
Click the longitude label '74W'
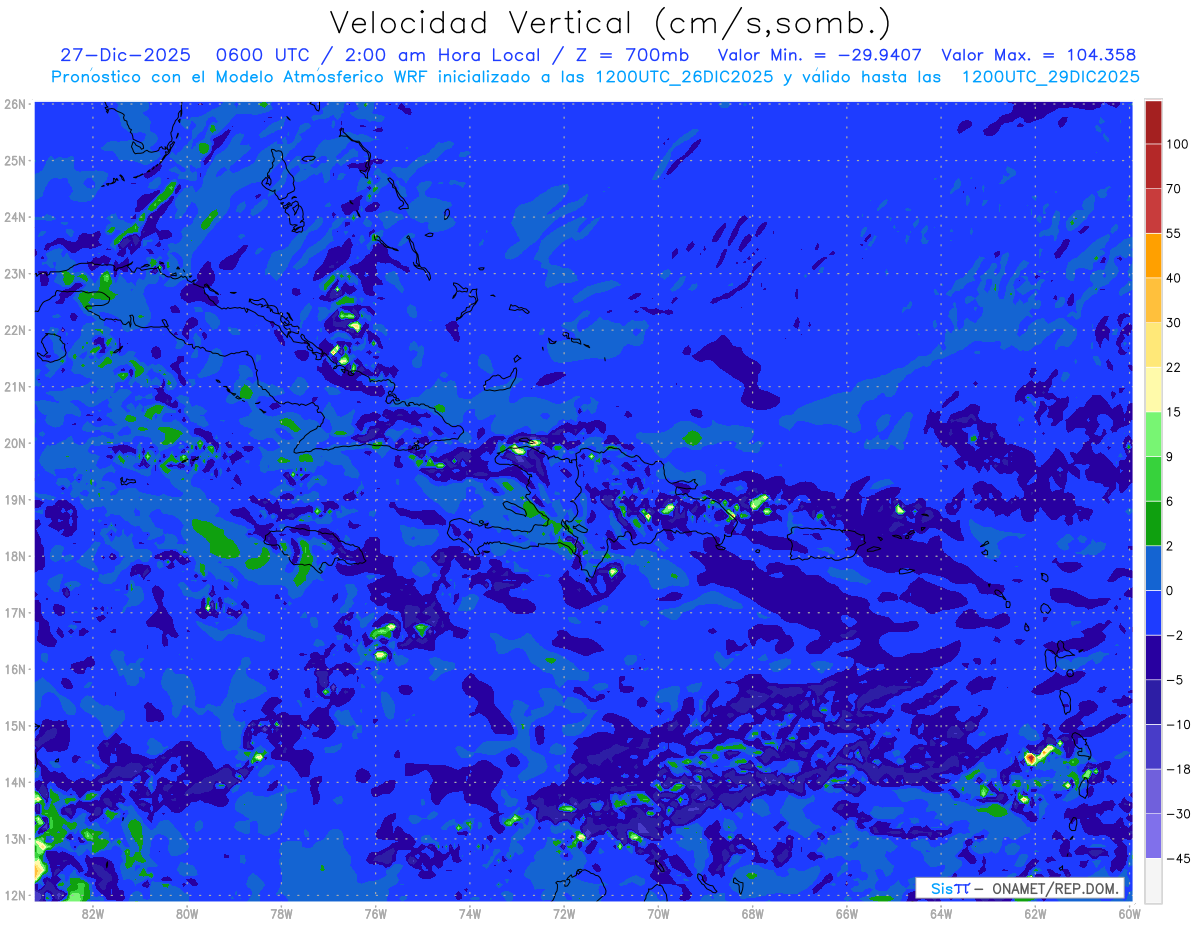point(470,913)
